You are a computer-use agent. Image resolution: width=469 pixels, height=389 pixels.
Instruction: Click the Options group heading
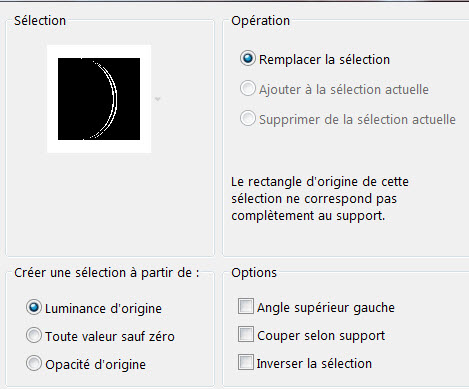pyautogui.click(x=254, y=273)
